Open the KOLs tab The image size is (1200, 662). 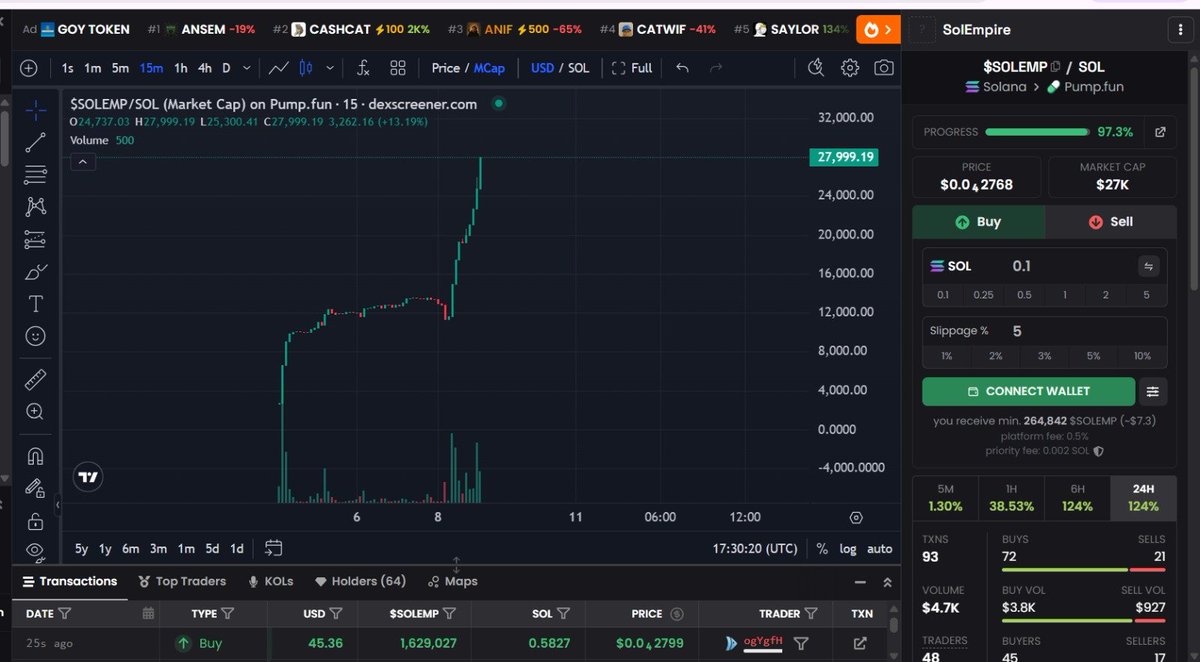pyautogui.click(x=271, y=581)
